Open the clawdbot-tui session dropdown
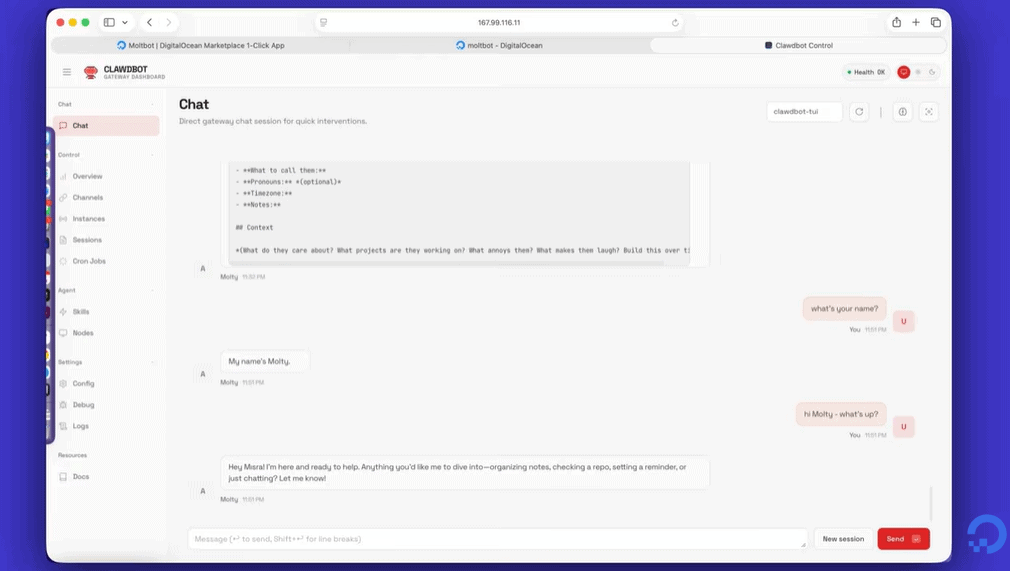 (804, 112)
